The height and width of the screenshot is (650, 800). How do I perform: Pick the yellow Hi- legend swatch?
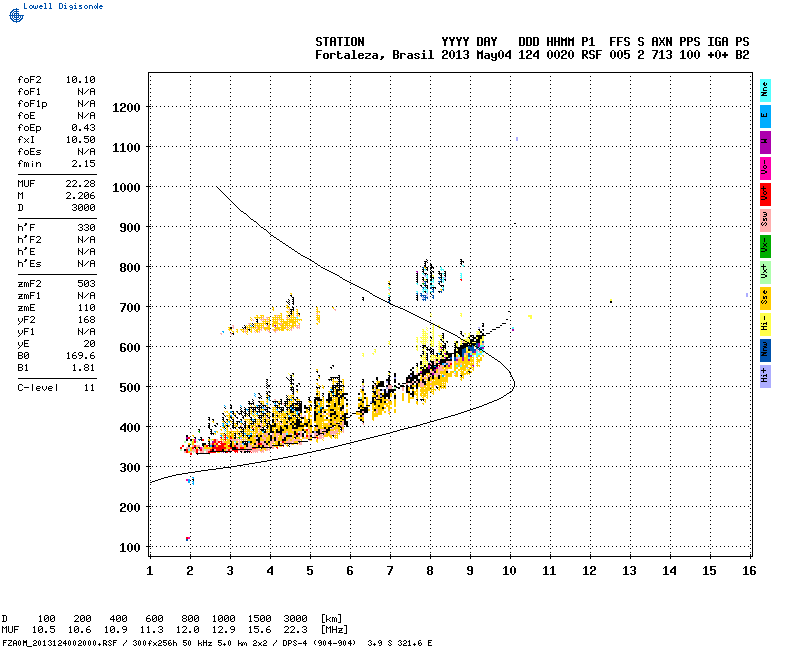pos(765,324)
